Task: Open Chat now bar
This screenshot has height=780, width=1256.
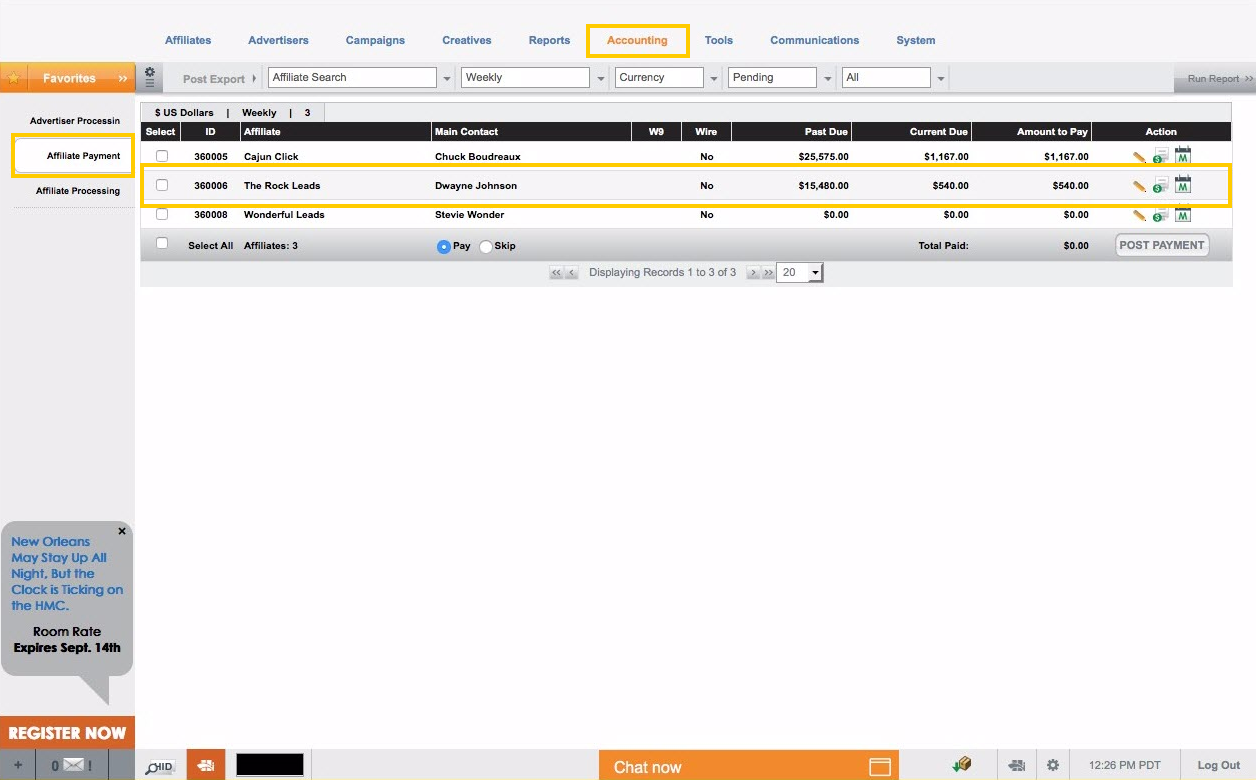Action: (x=748, y=766)
